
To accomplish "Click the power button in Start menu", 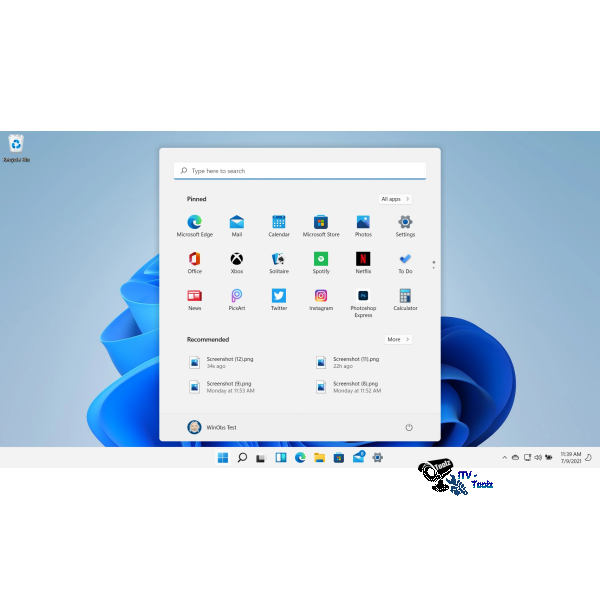I will tap(409, 427).
